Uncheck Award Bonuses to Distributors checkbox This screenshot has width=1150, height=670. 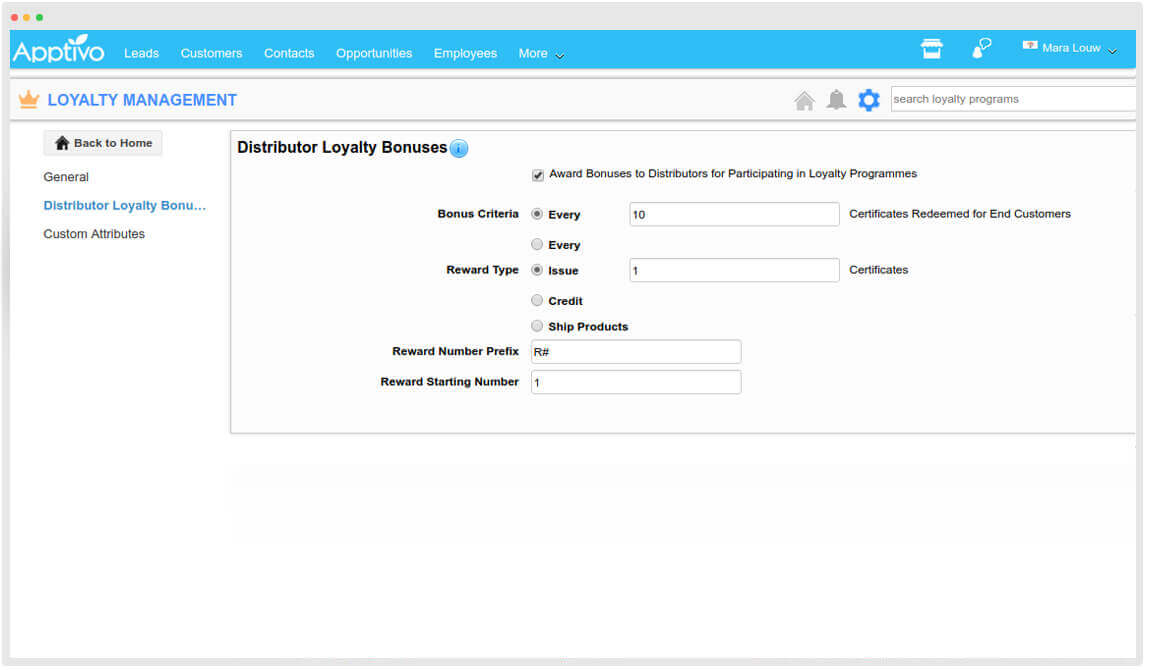[537, 173]
